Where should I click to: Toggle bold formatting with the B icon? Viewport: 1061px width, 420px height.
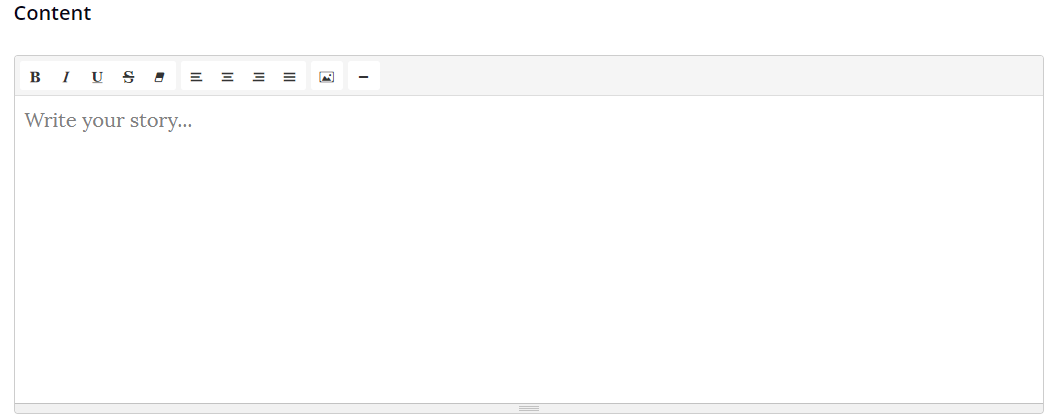(35, 77)
